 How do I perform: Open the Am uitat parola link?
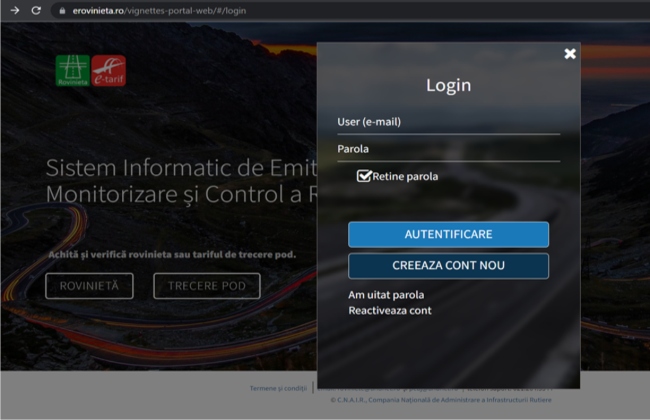pyautogui.click(x=386, y=295)
